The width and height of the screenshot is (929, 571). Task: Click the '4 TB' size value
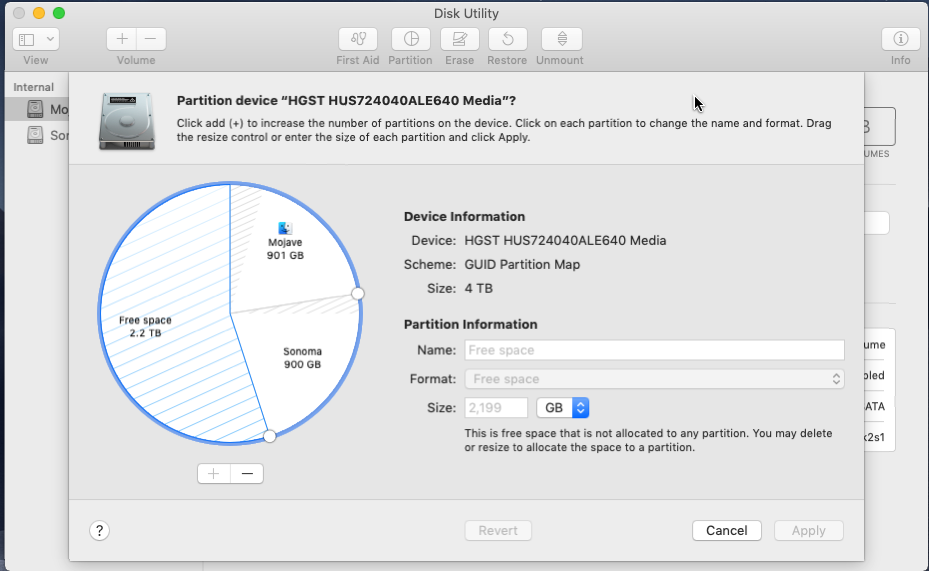coord(479,288)
